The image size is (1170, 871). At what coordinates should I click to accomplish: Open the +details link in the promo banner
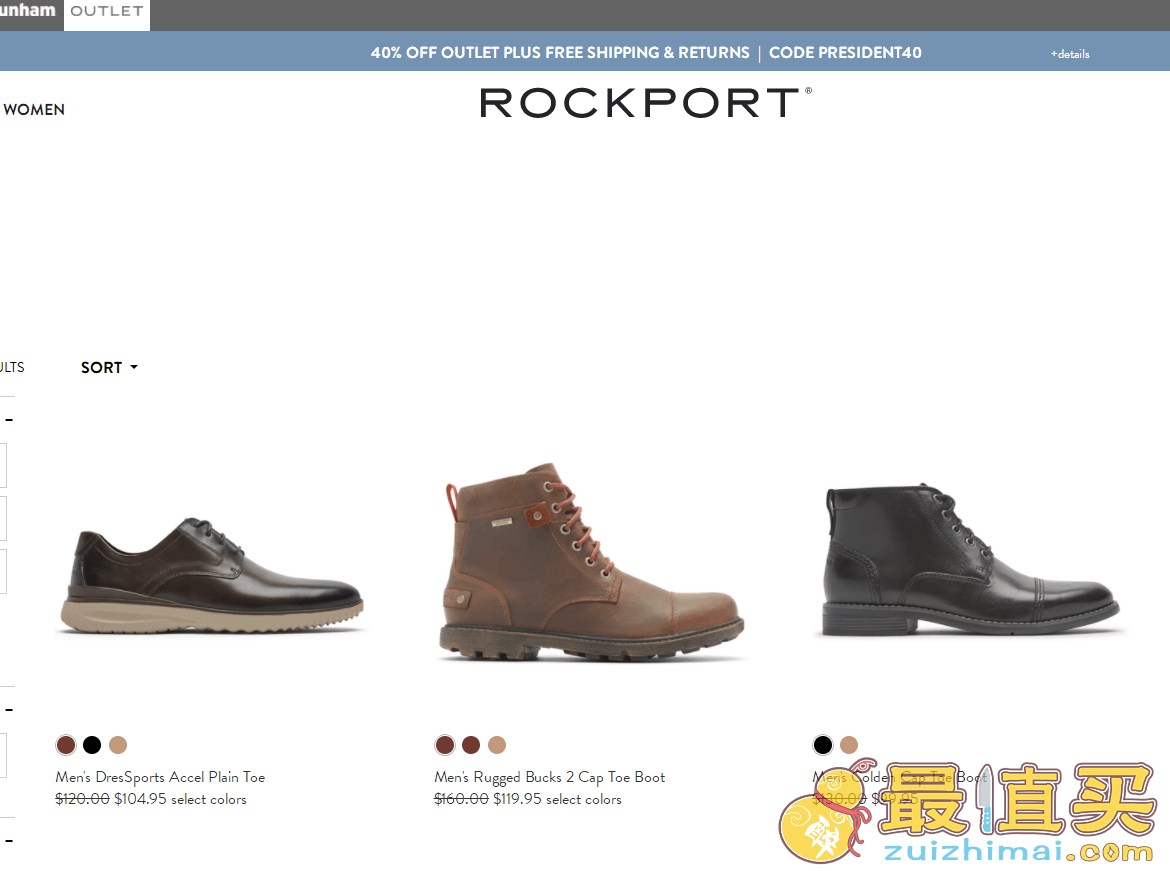1070,54
